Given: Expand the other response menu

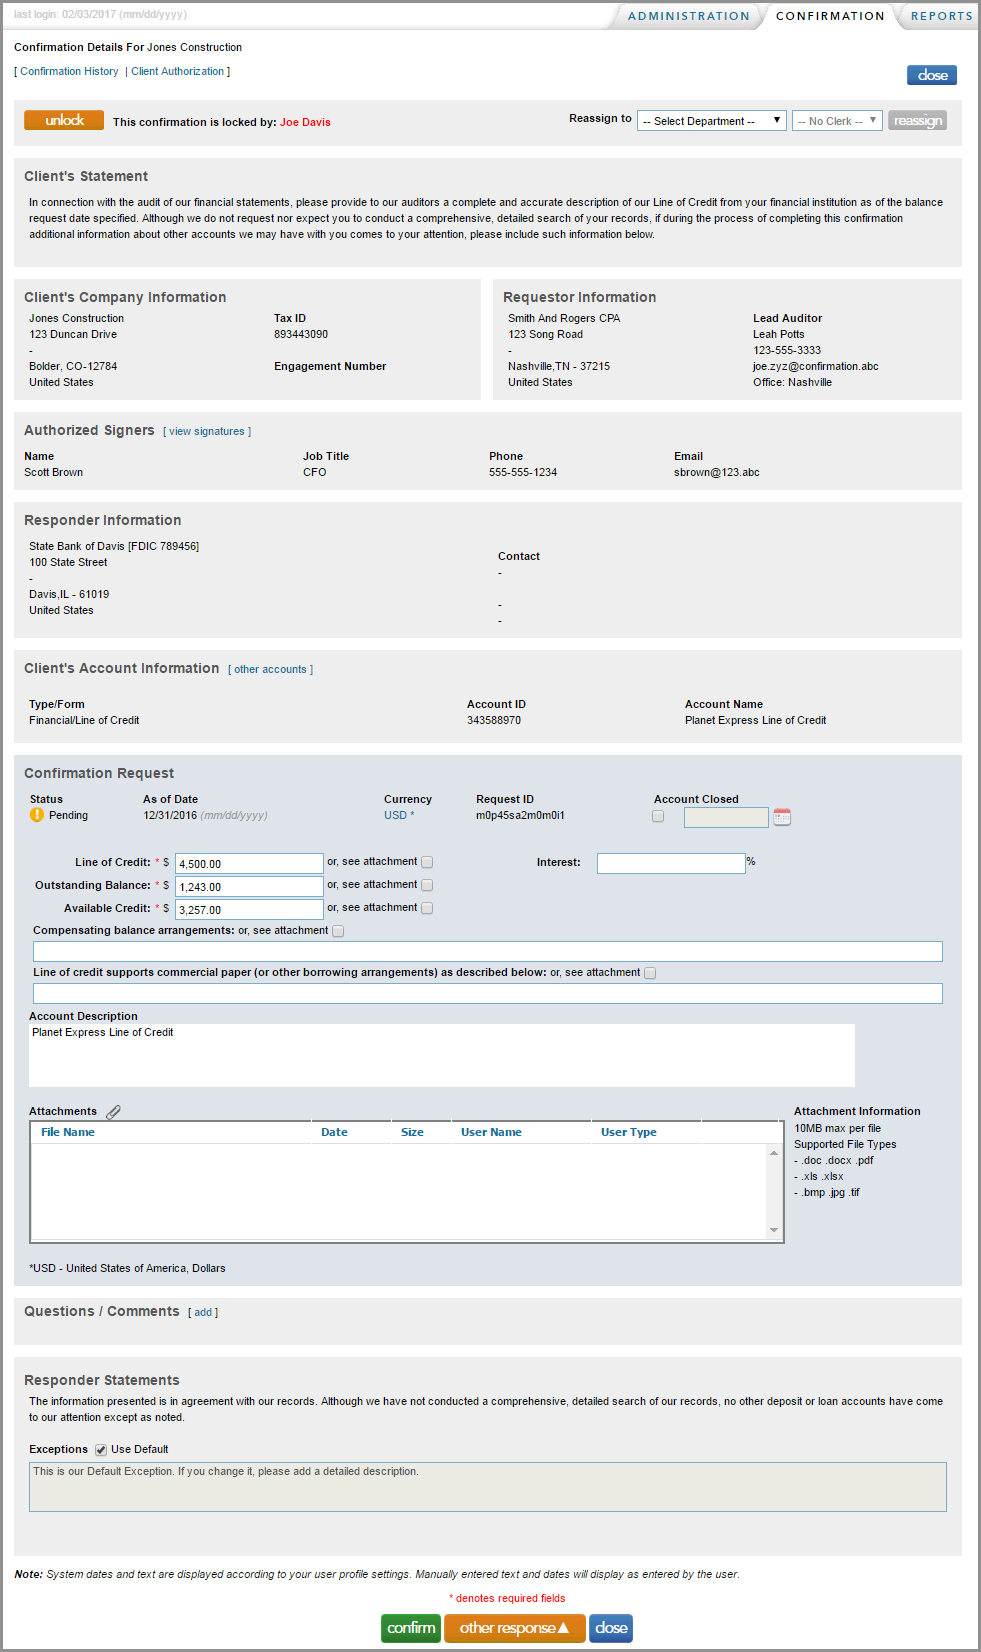Looking at the screenshot, I should click(x=514, y=1628).
